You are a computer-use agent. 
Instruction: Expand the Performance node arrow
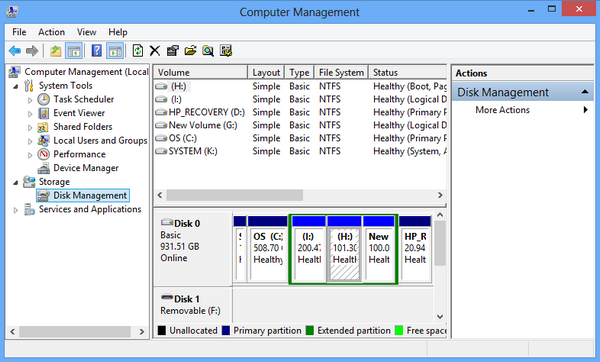(30, 155)
